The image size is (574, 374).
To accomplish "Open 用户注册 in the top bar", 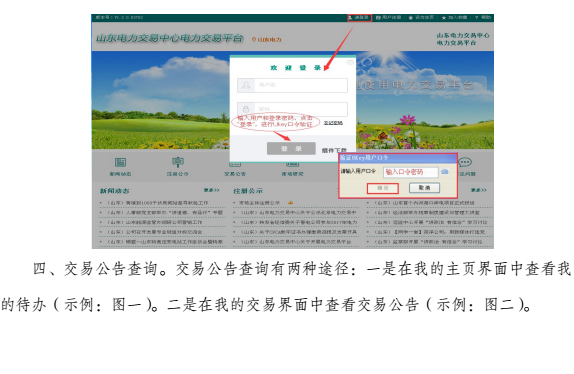I will 389,17.
